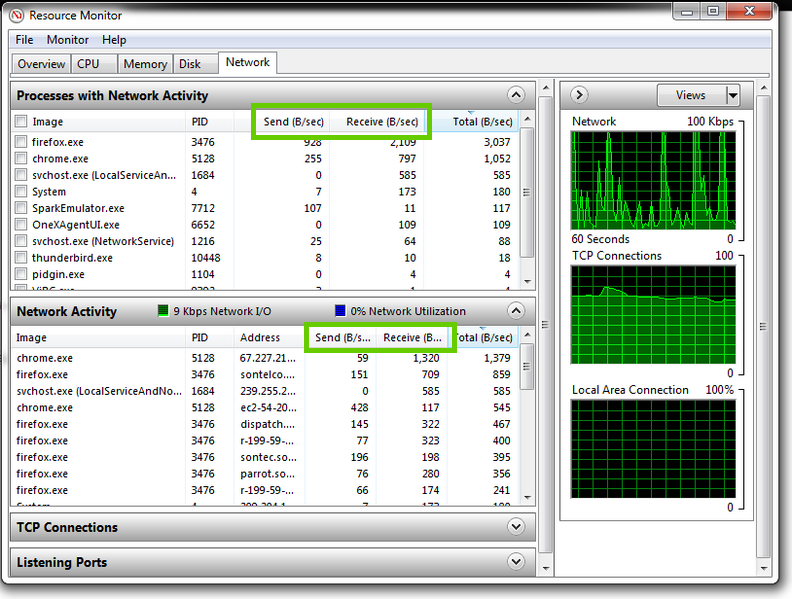Click SparkEmulator.exe process name
Image resolution: width=792 pixels, height=599 pixels.
coord(78,208)
